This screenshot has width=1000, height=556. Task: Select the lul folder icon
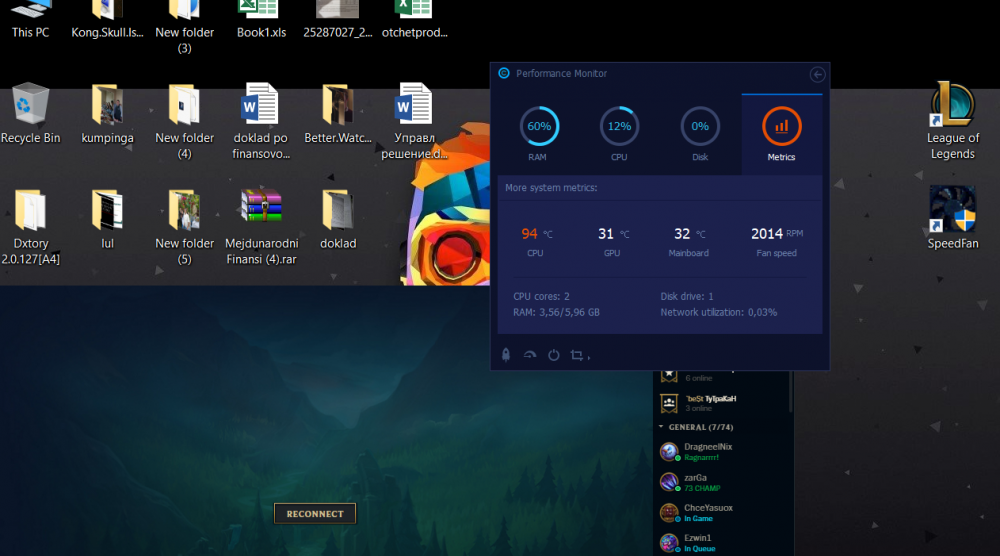[x=107, y=219]
